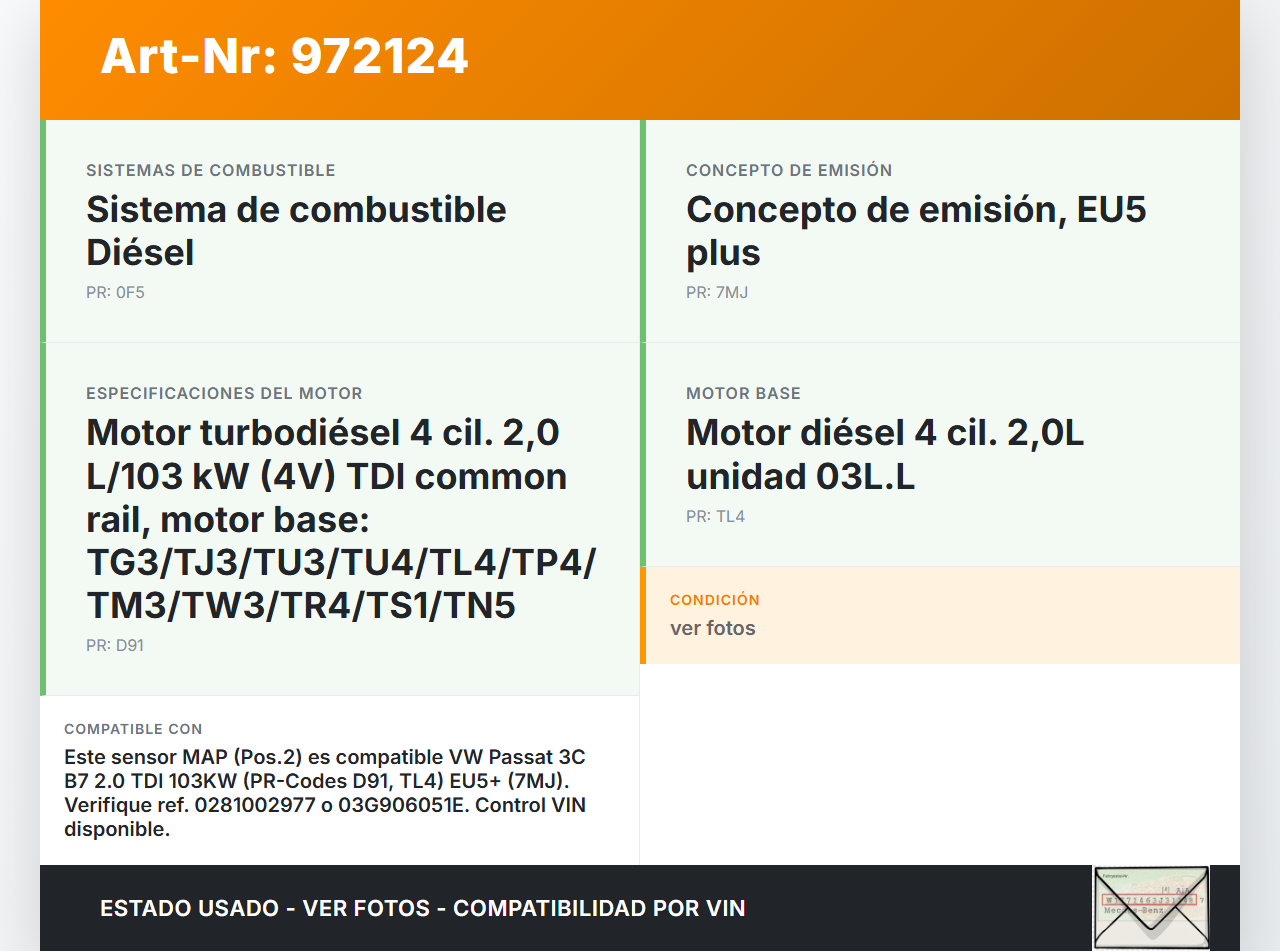Click Sistema de combustible Diésel heading
Image resolution: width=1280 pixels, height=952 pixels.
296,231
